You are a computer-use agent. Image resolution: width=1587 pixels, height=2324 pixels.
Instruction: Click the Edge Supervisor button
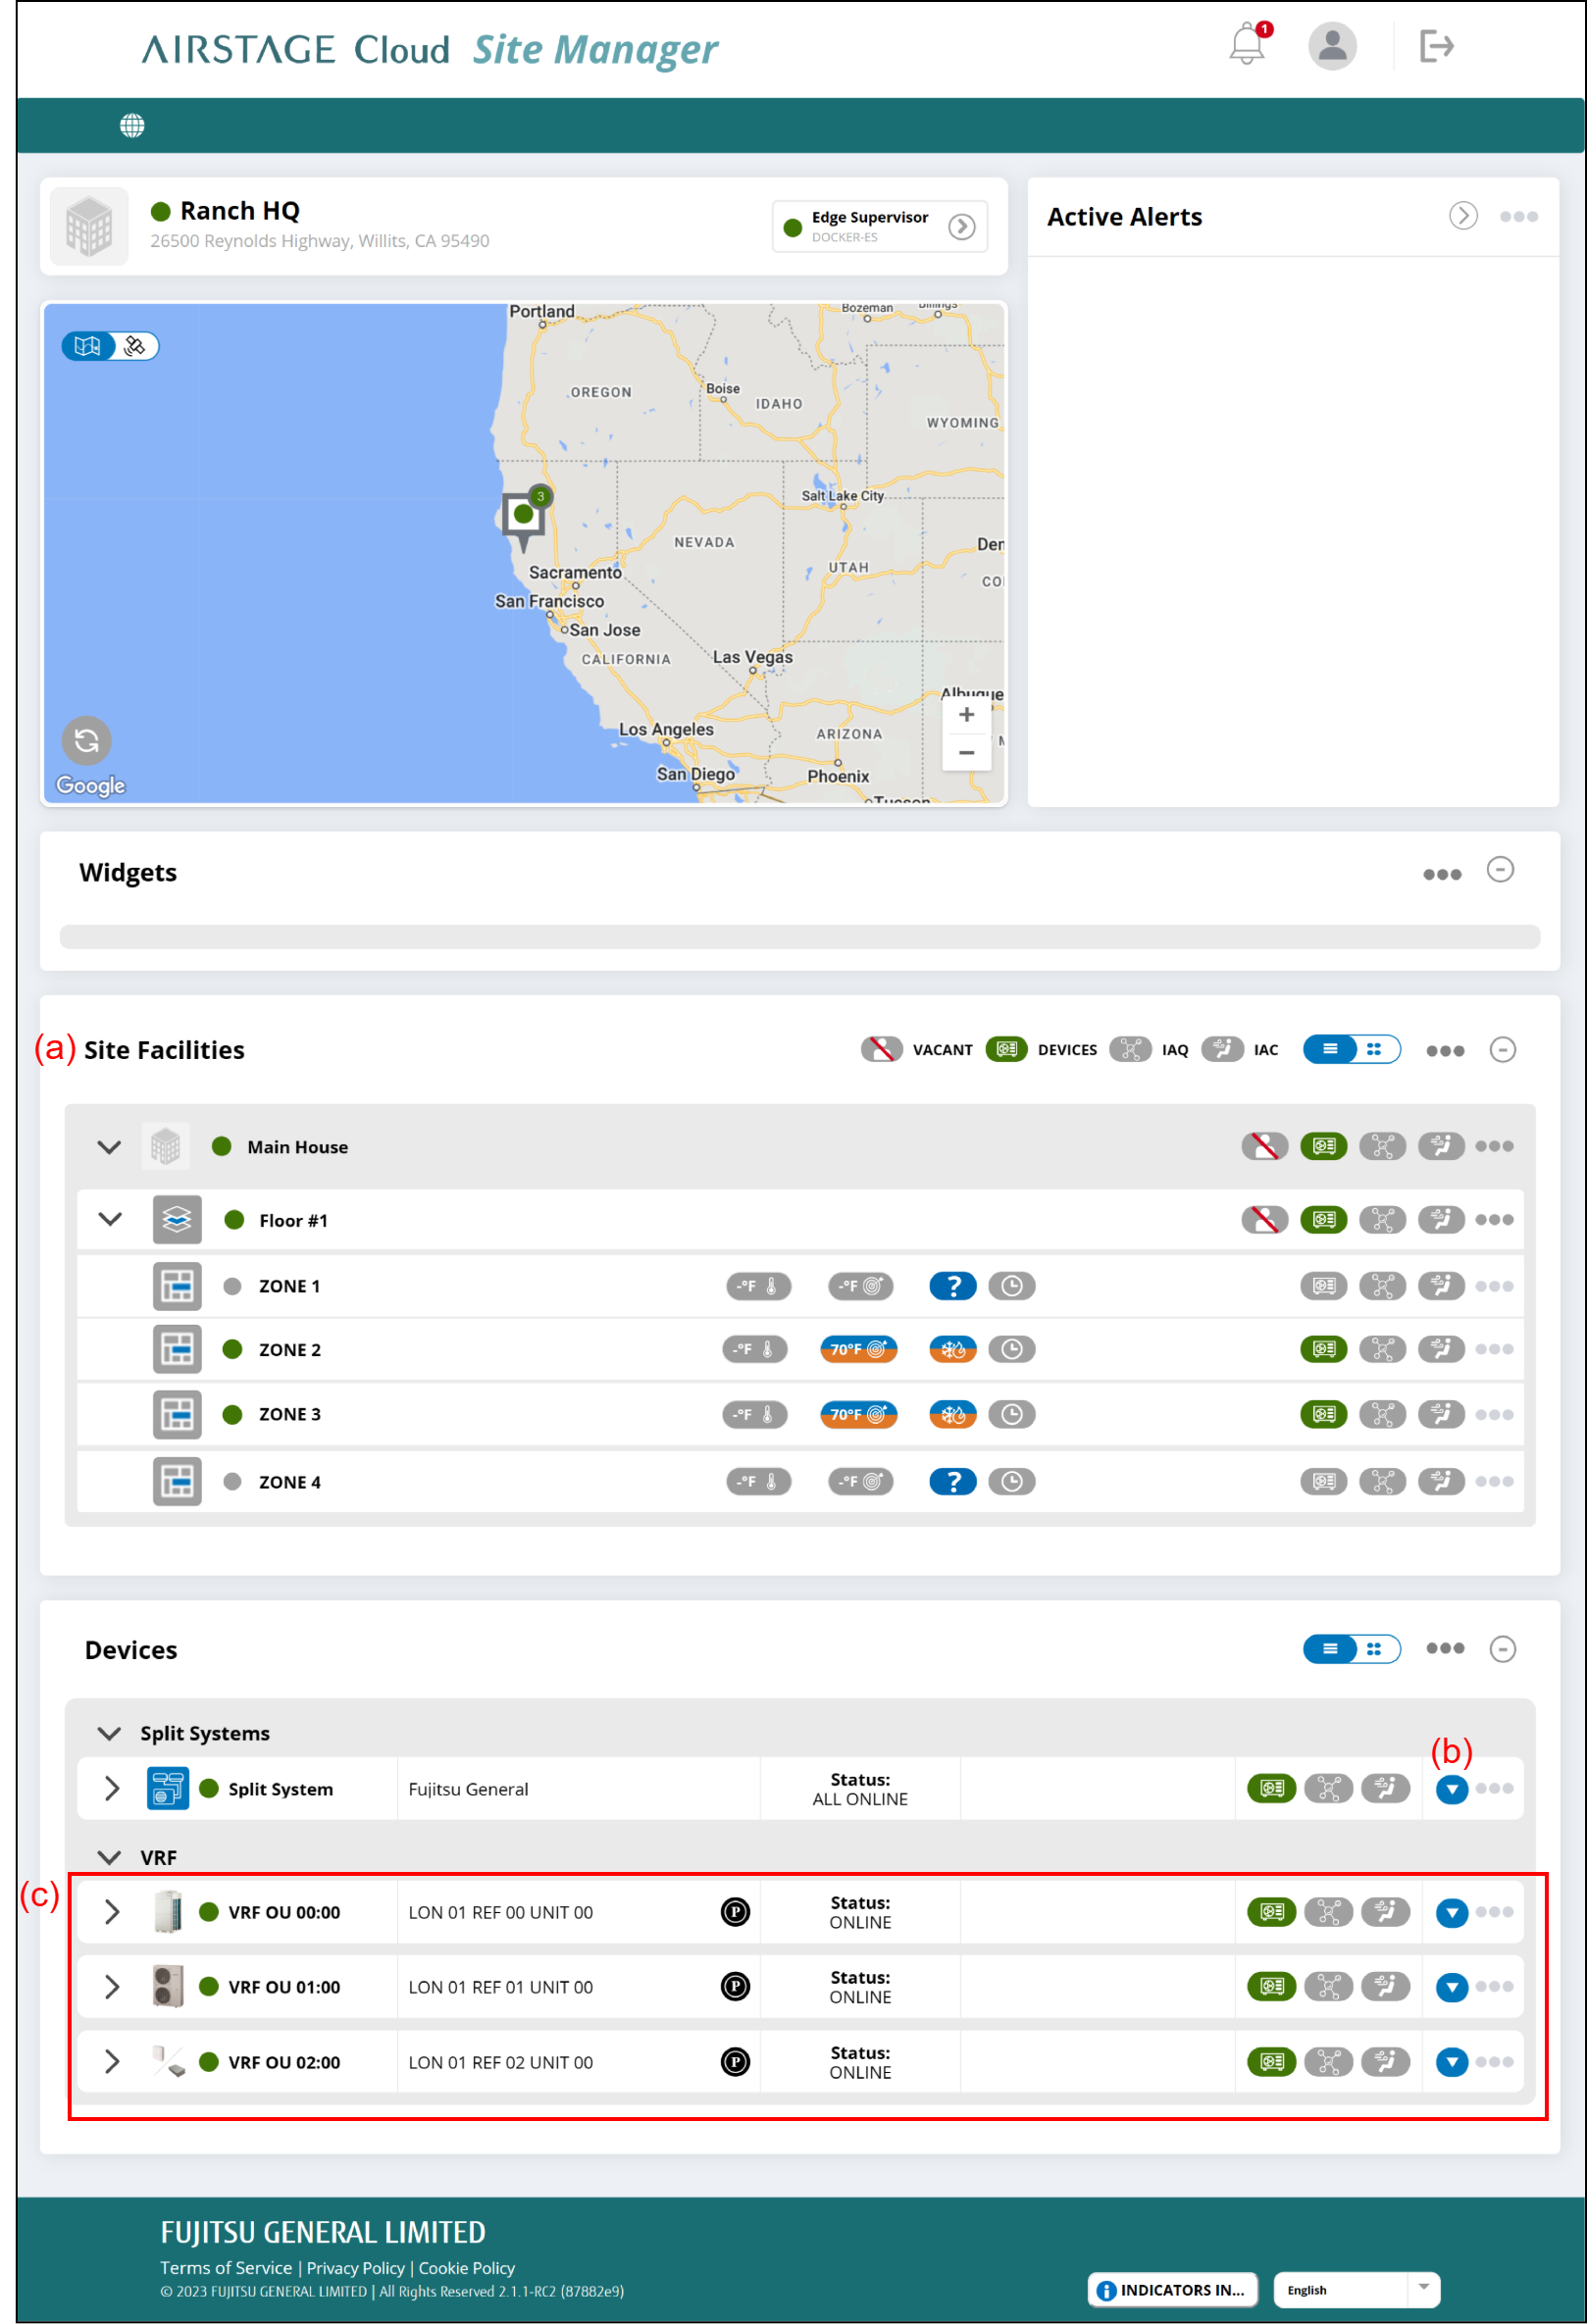pos(879,227)
